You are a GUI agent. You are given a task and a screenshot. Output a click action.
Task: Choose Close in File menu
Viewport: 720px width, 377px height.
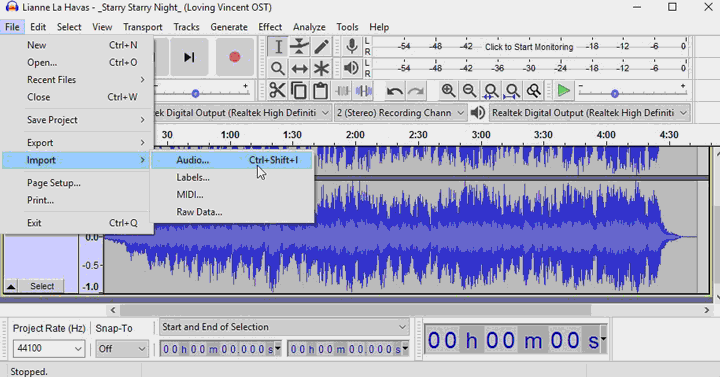tap(77, 97)
